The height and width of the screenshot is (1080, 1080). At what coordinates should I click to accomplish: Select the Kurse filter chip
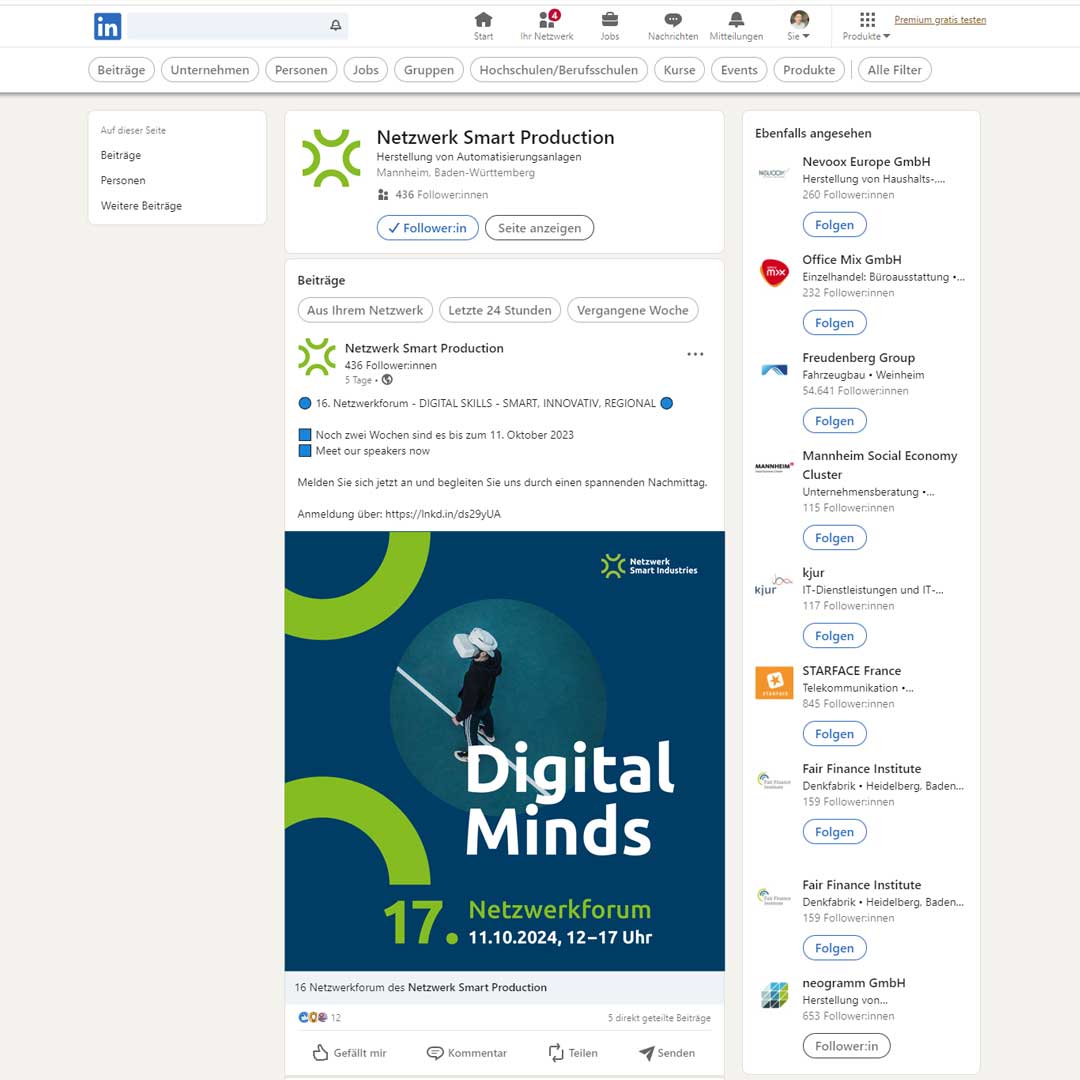click(679, 70)
